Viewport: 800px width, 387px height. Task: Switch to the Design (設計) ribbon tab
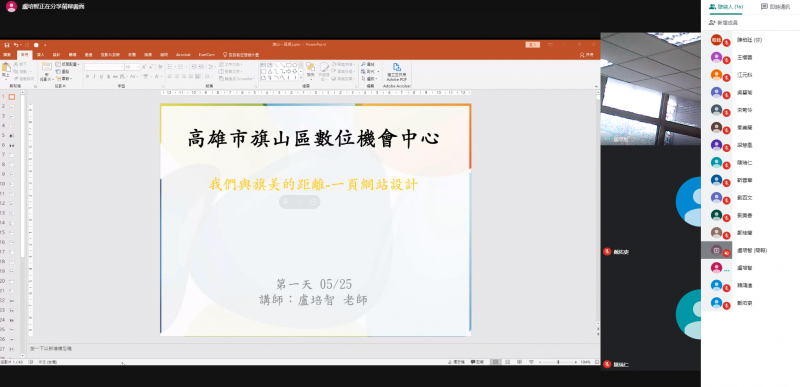tap(56, 55)
